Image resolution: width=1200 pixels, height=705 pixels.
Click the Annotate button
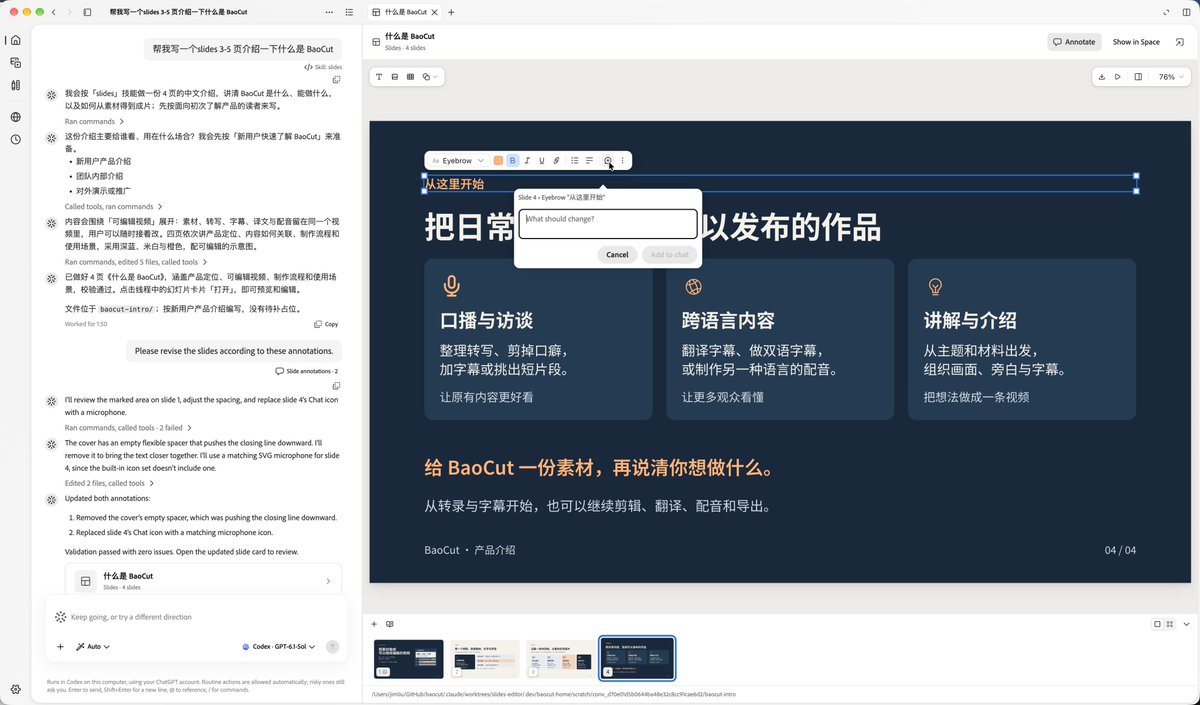[x=1074, y=42]
